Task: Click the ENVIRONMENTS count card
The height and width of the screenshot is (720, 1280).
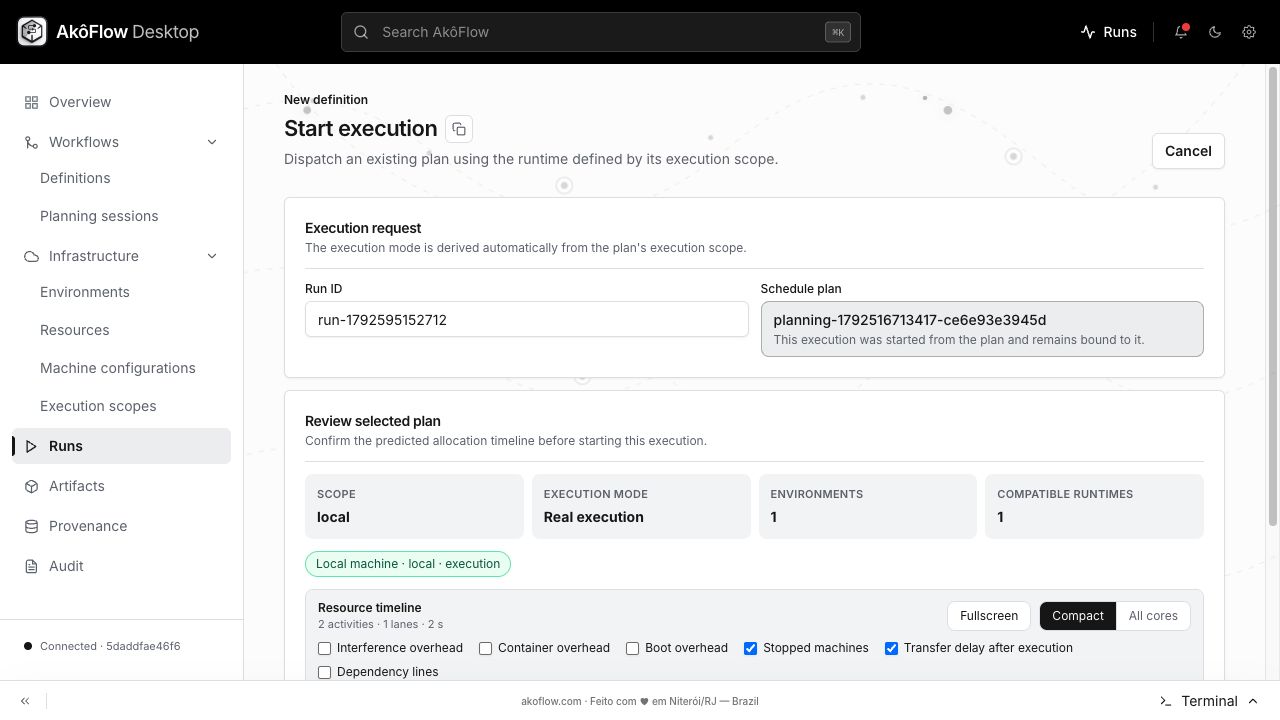Action: (868, 507)
